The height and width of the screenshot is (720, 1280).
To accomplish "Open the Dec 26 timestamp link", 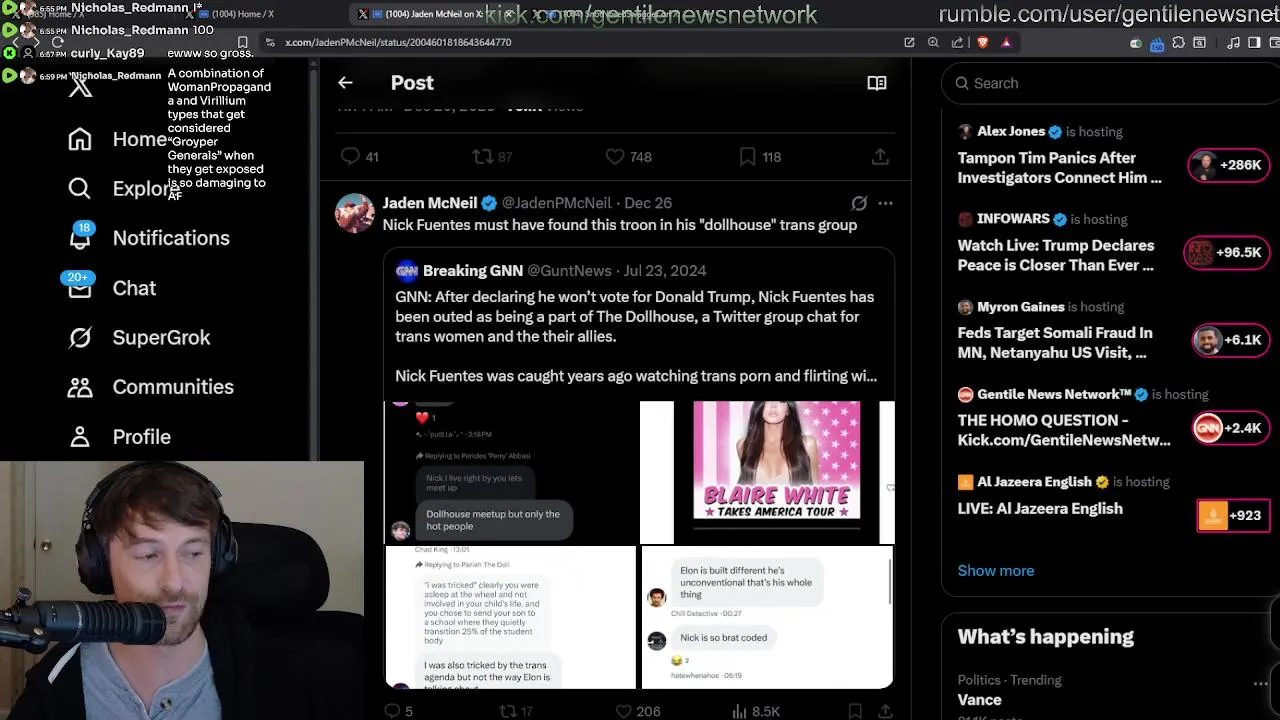I will tap(648, 203).
